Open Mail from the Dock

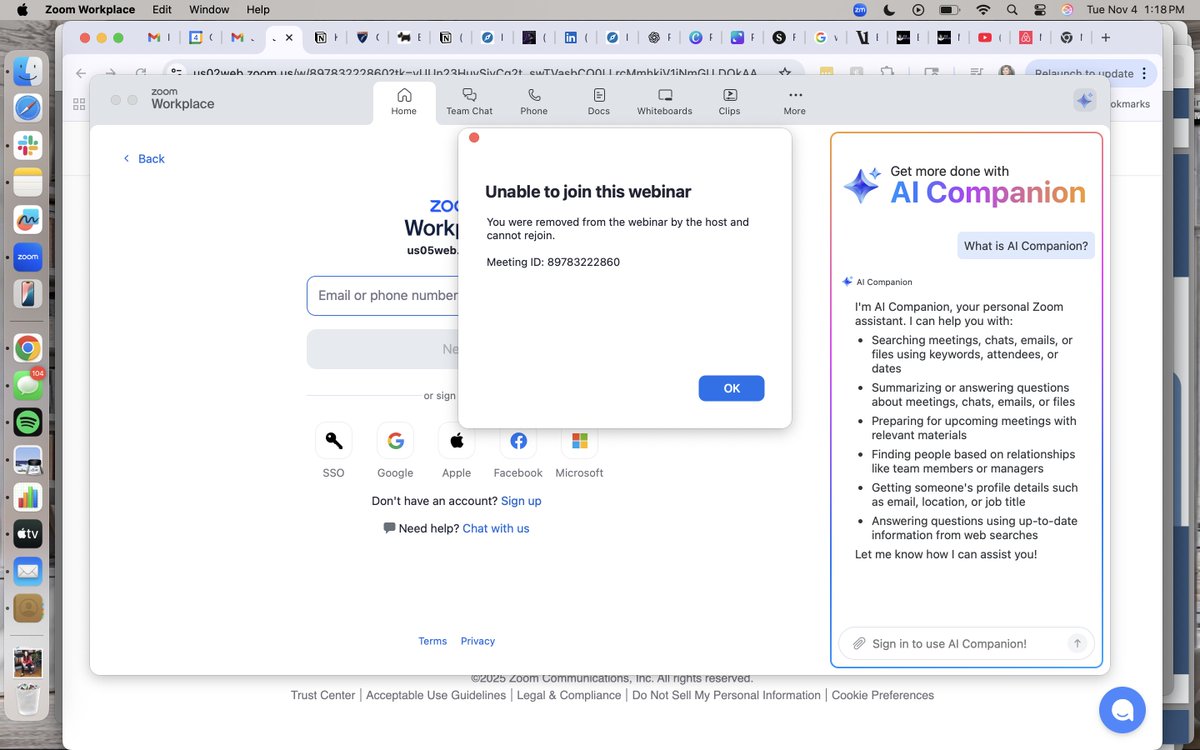[x=28, y=571]
